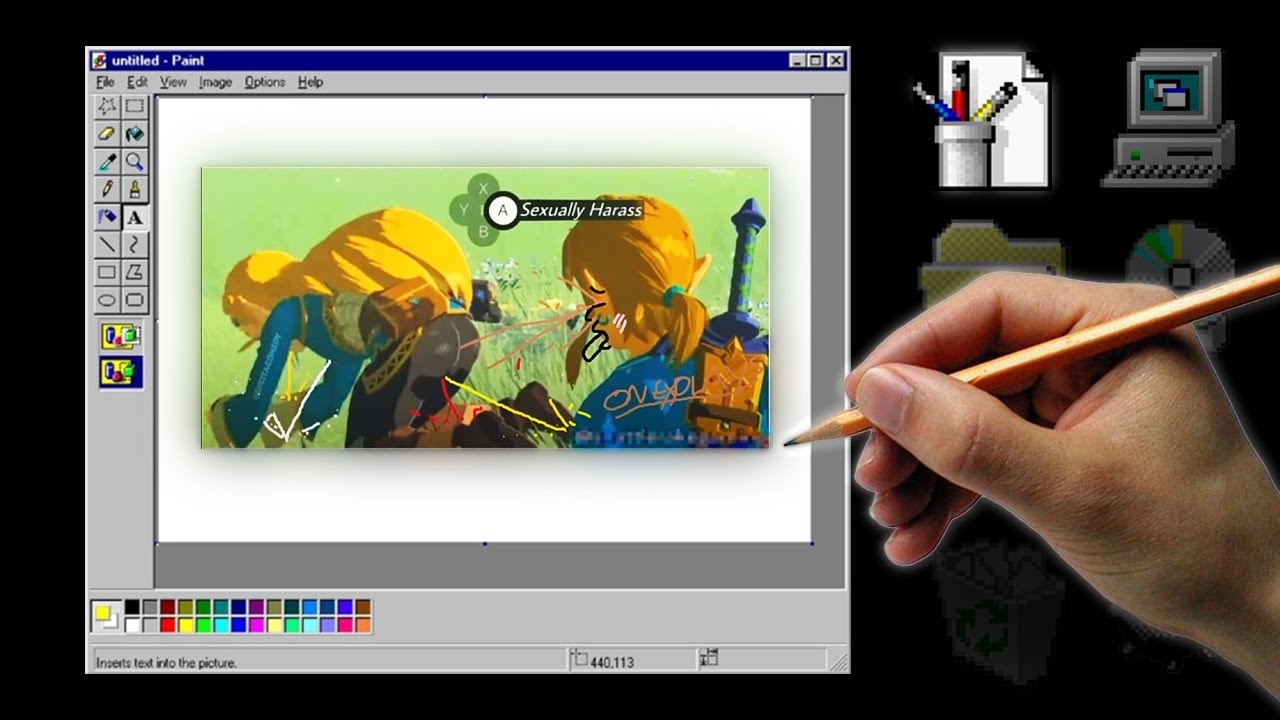Image resolution: width=1280 pixels, height=720 pixels.
Task: Click the Text tool labeled A
Action: [x=134, y=216]
